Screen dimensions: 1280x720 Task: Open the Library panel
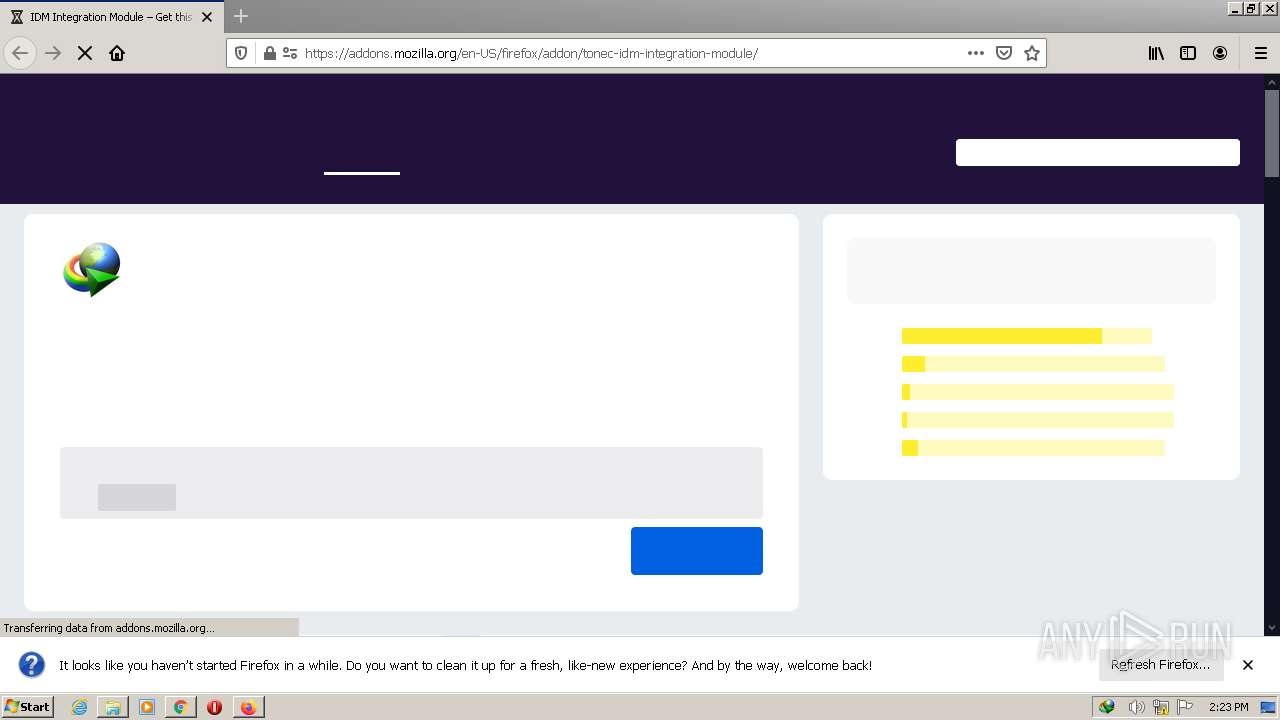pyautogui.click(x=1156, y=53)
